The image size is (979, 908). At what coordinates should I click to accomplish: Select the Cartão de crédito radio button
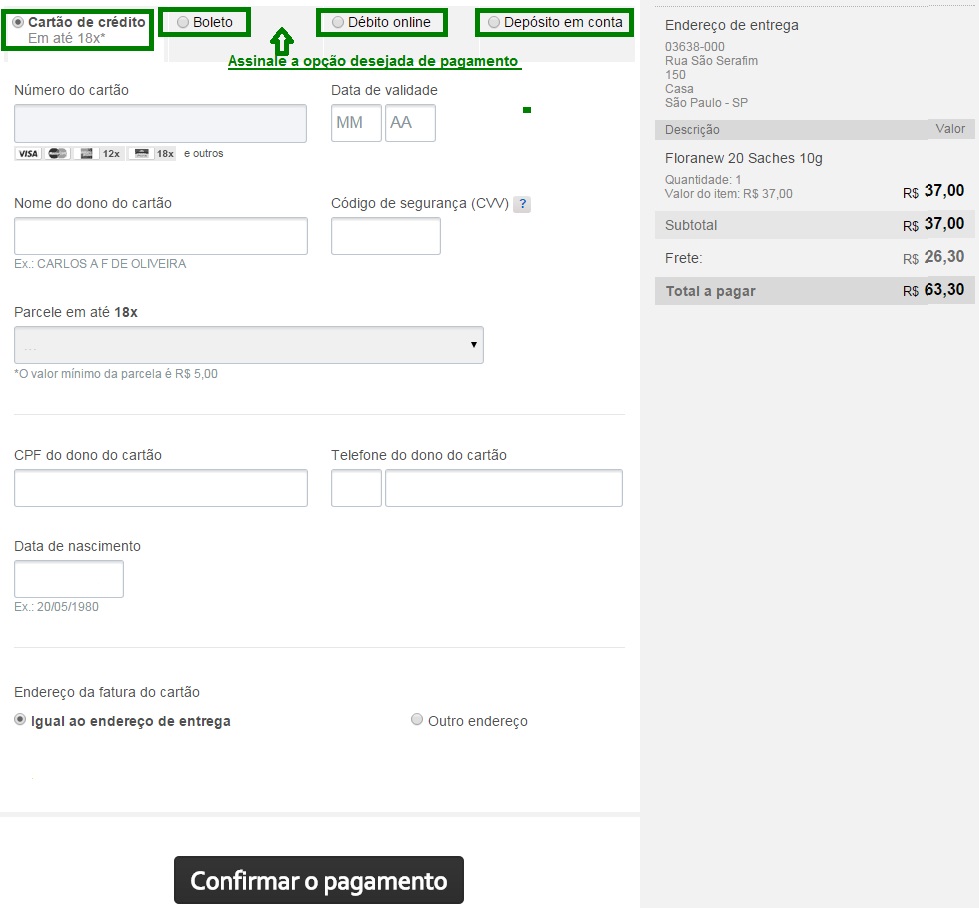click(x=18, y=22)
